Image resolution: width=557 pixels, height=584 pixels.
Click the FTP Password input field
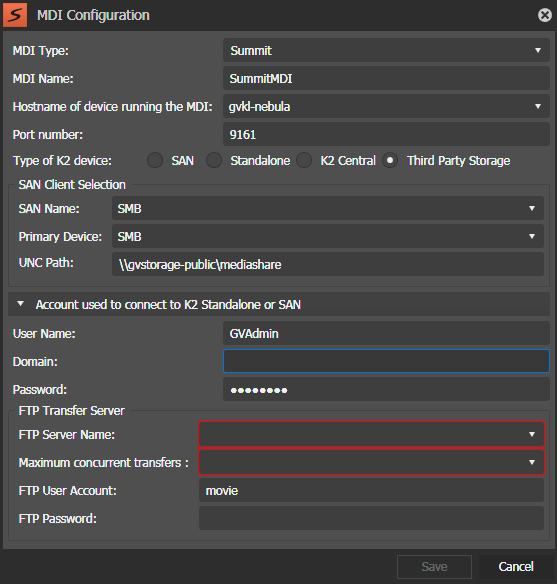(x=371, y=518)
